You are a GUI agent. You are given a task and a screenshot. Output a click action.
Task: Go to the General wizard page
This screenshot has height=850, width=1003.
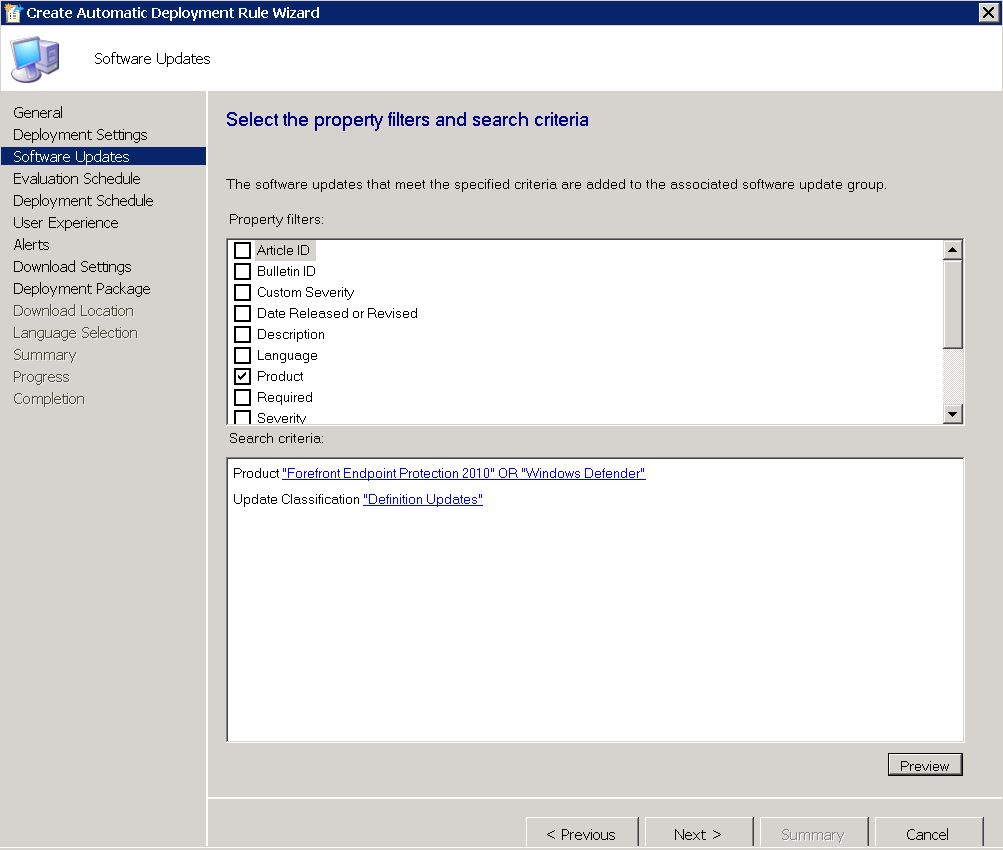[x=38, y=113]
